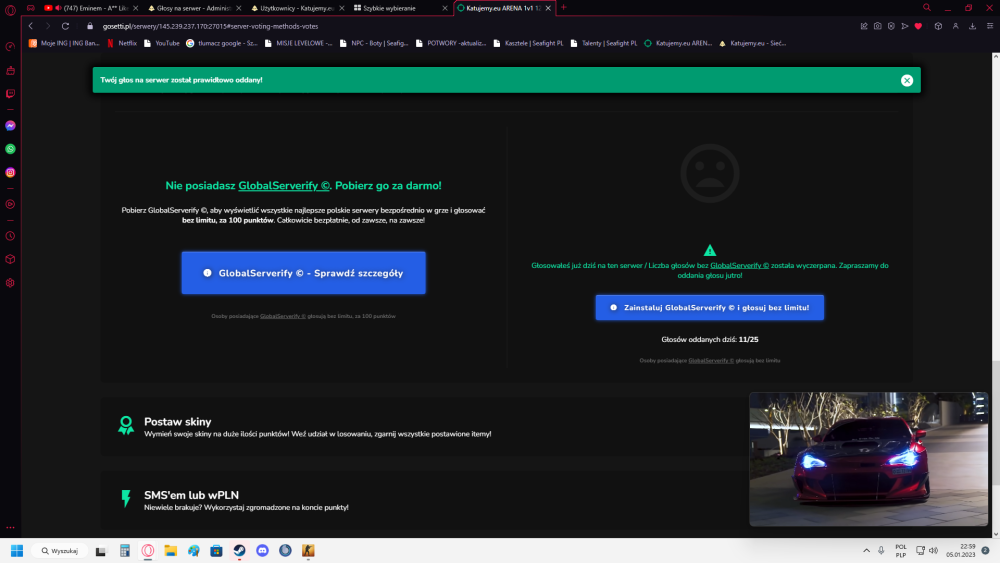The height and width of the screenshot is (563, 1000).
Task: Open sidebar three-dots setup menu
Action: (10, 527)
